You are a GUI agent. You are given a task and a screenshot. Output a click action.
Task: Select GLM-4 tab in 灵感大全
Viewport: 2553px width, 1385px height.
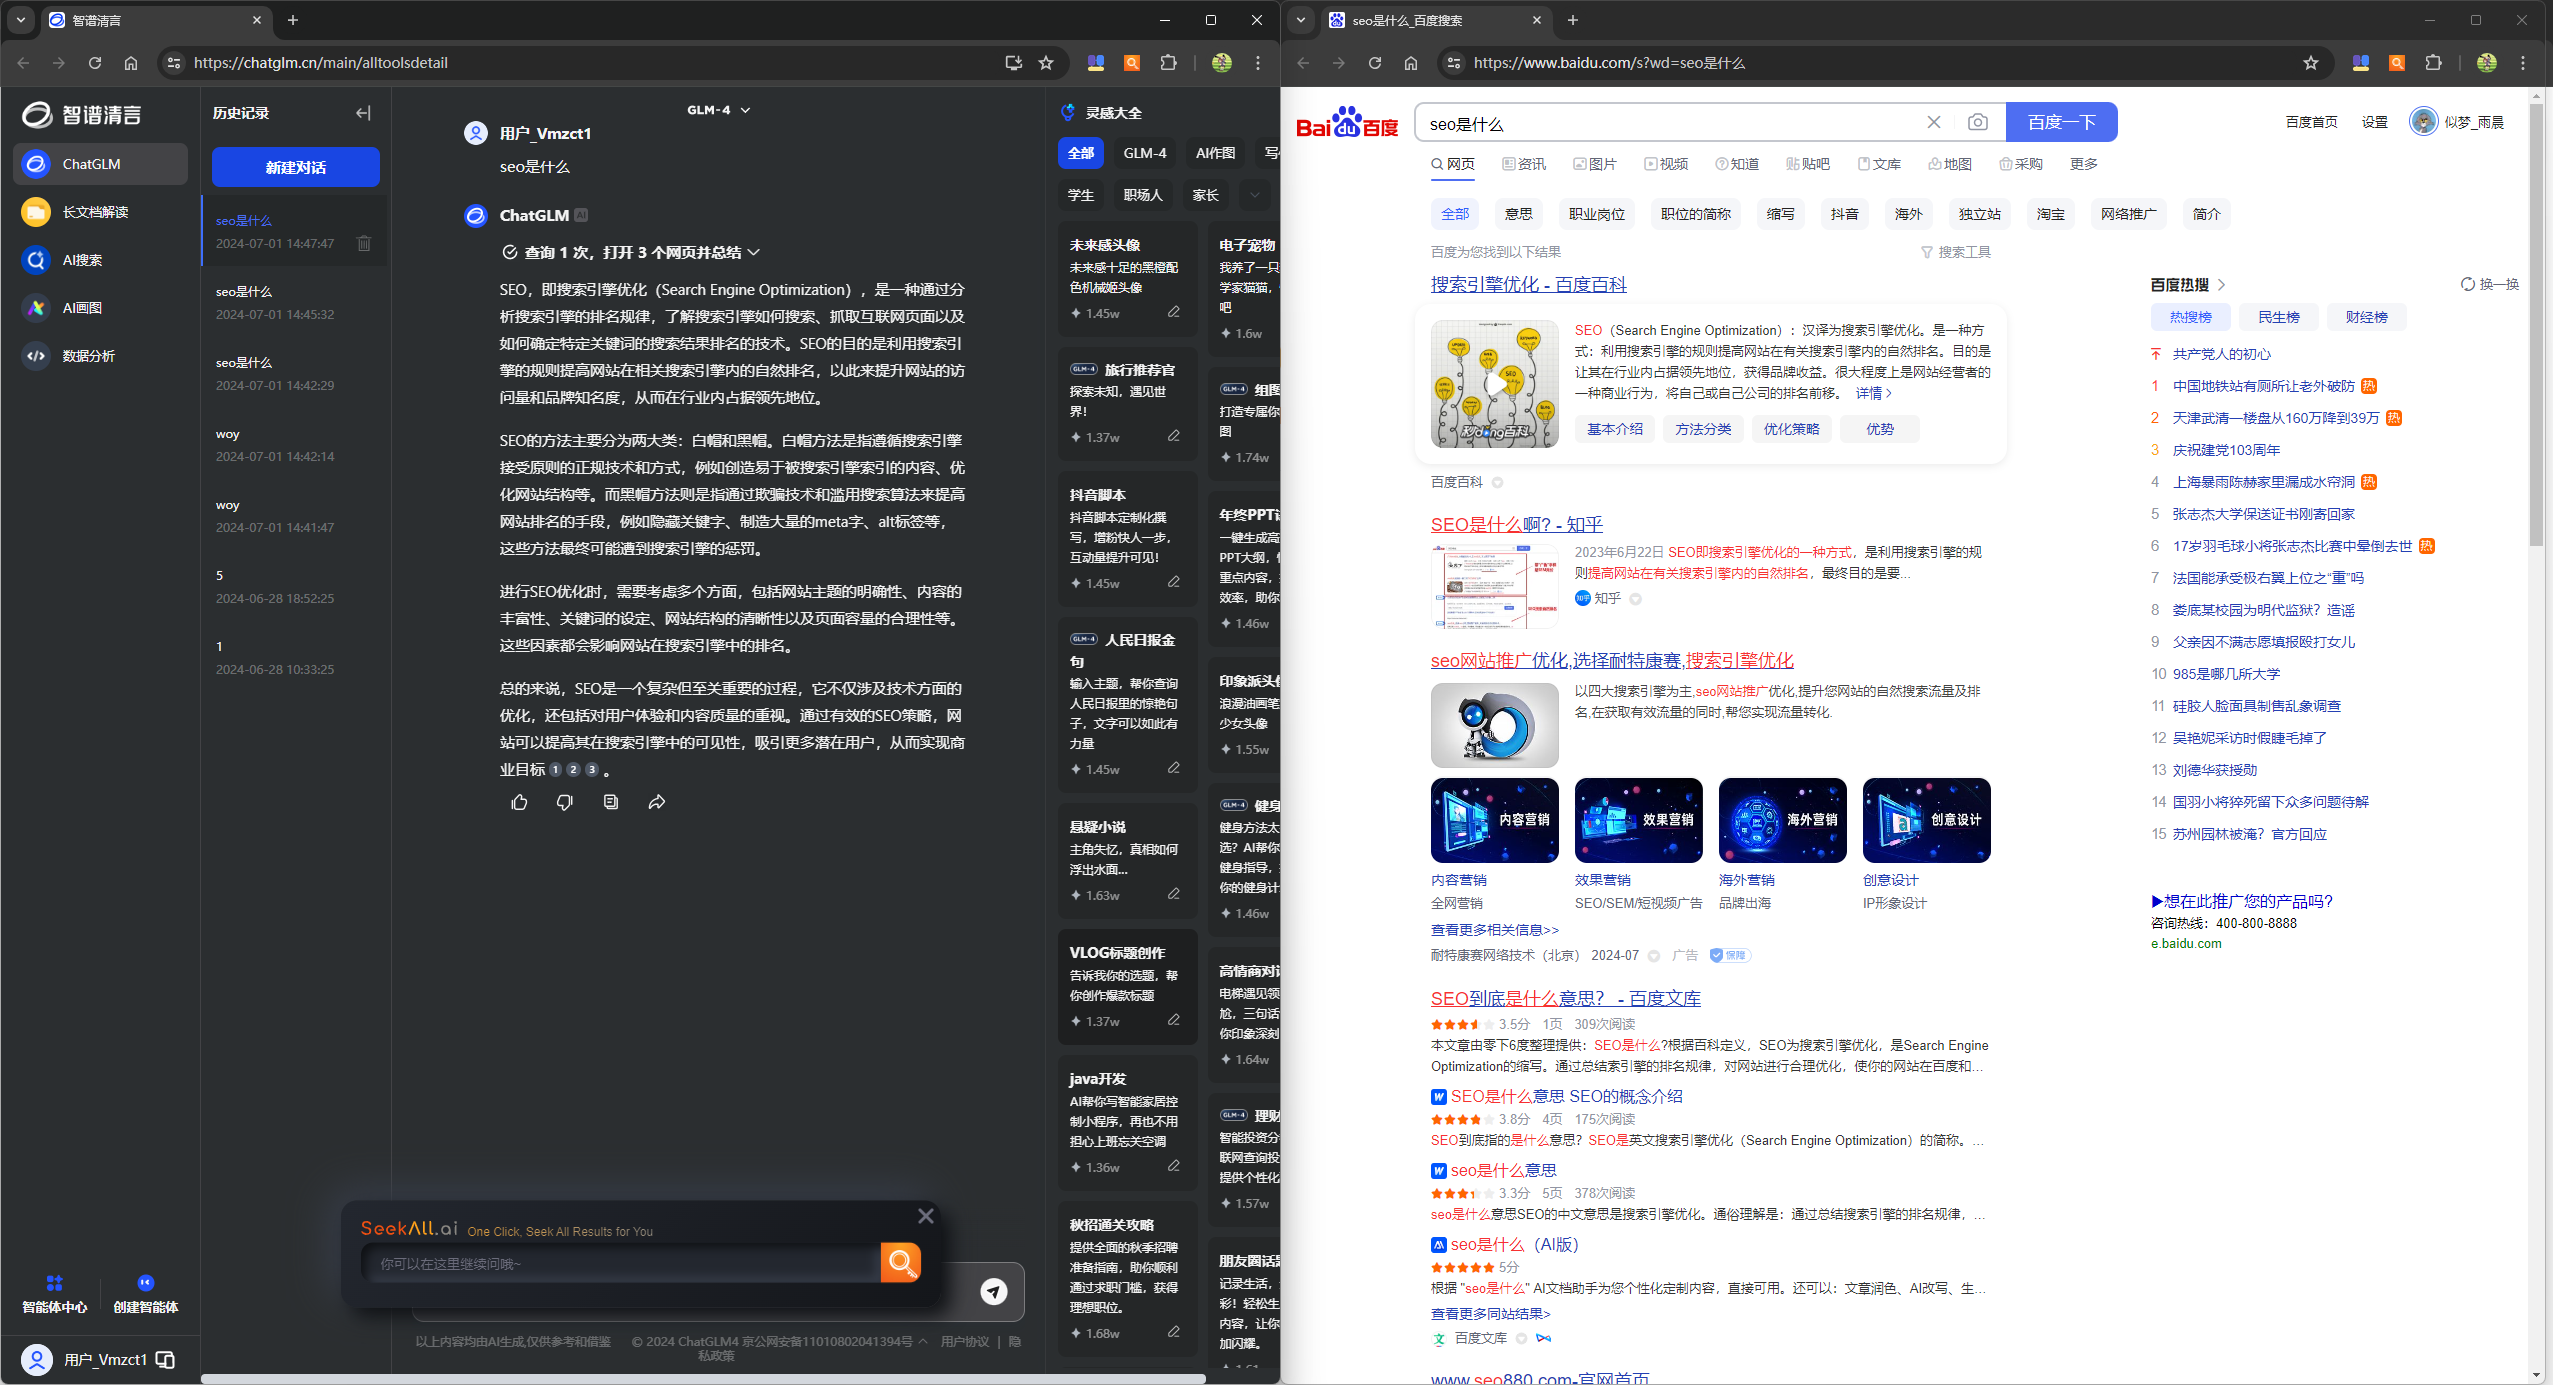1145,153
